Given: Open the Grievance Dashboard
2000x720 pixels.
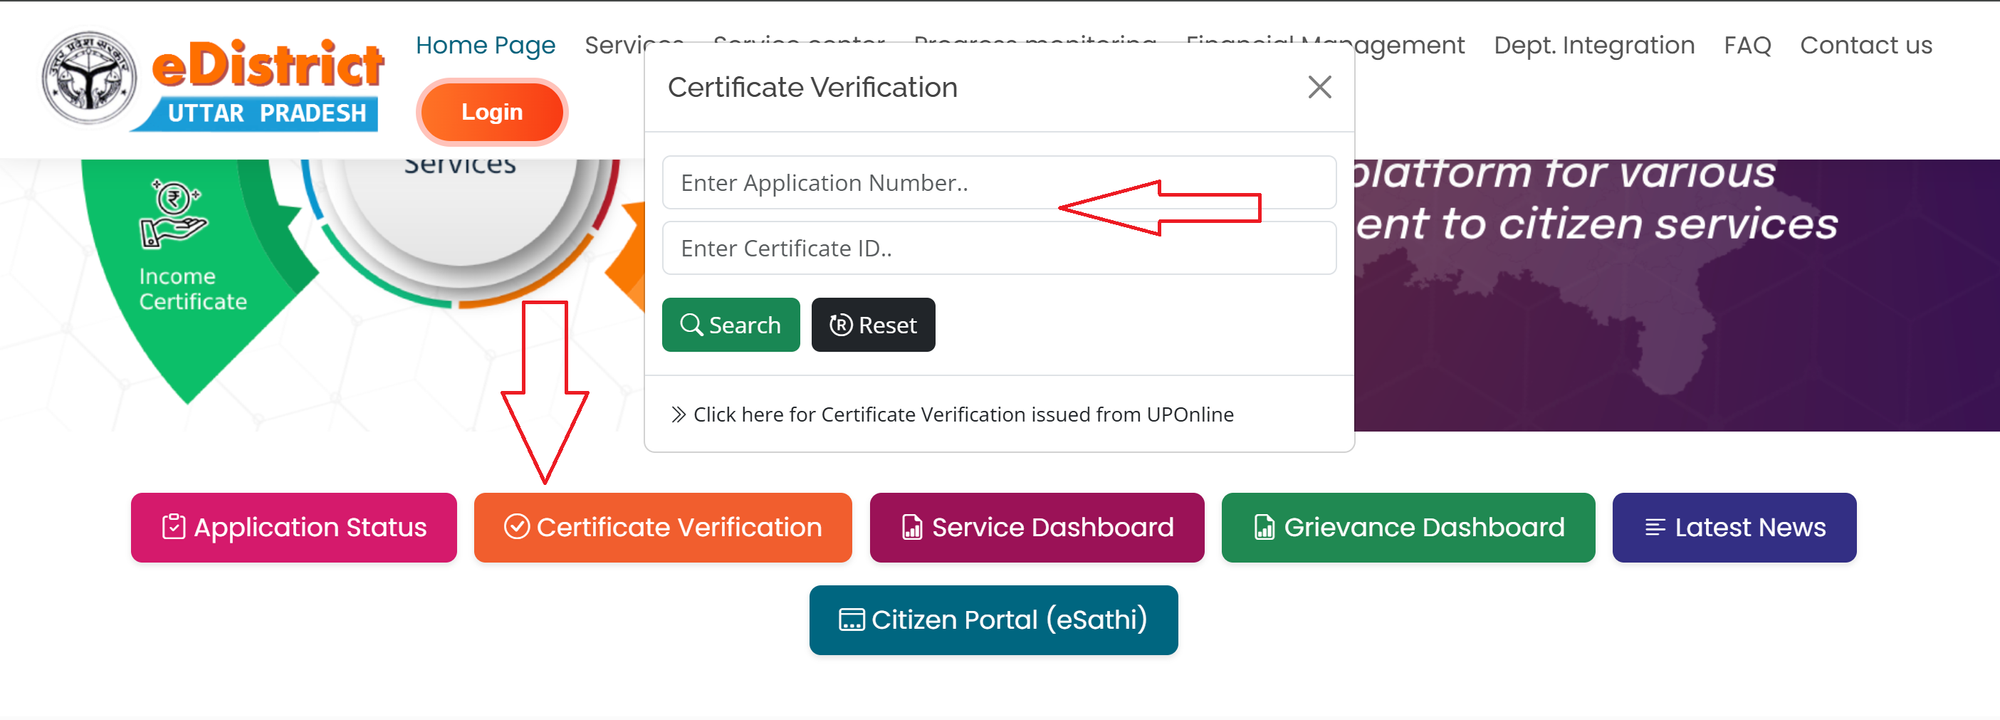Looking at the screenshot, I should click(x=1408, y=527).
